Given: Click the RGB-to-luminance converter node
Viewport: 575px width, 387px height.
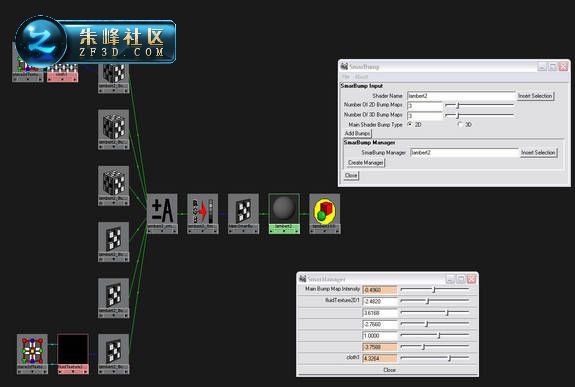Looking at the screenshot, I should click(203, 214).
